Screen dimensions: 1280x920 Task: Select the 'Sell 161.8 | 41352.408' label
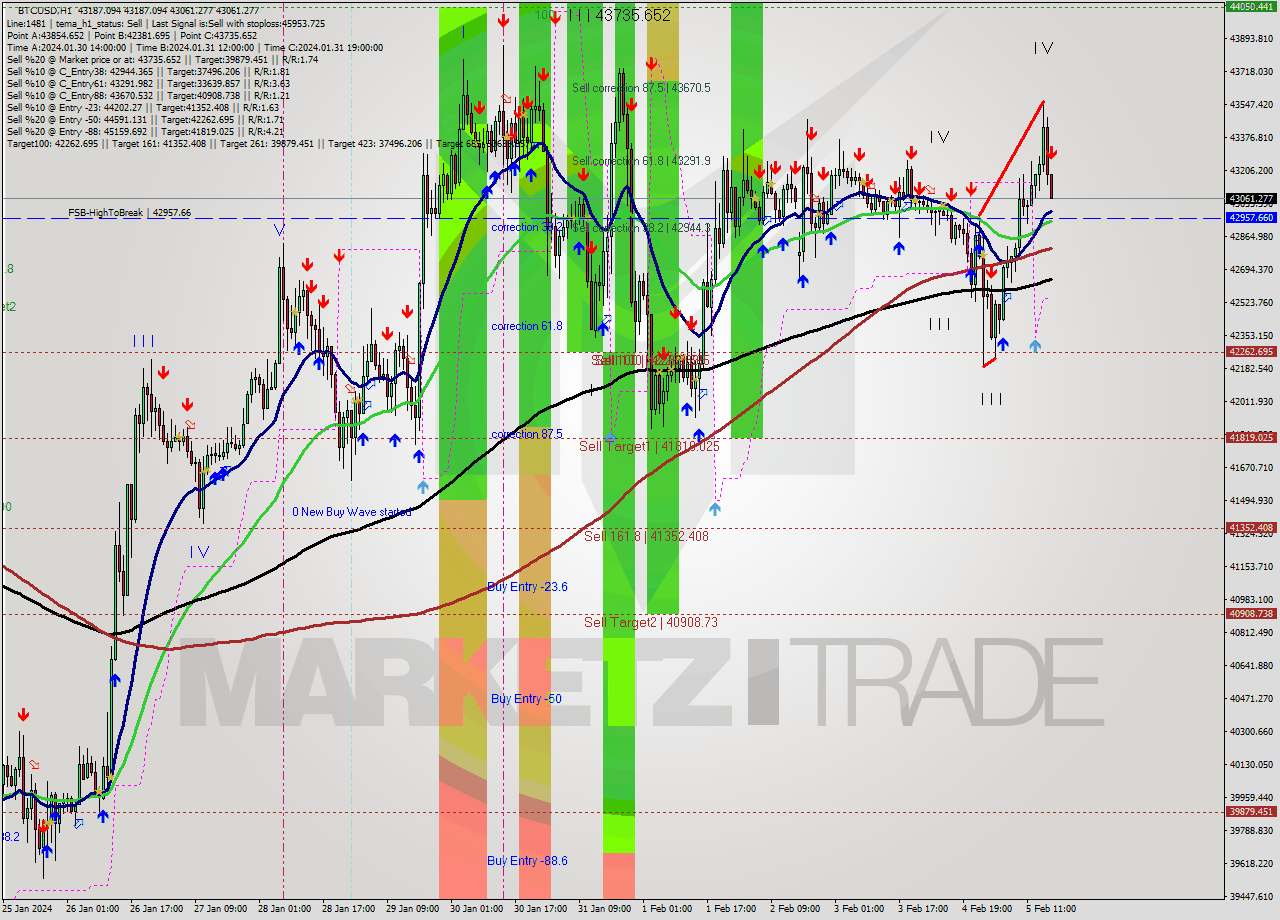click(646, 536)
